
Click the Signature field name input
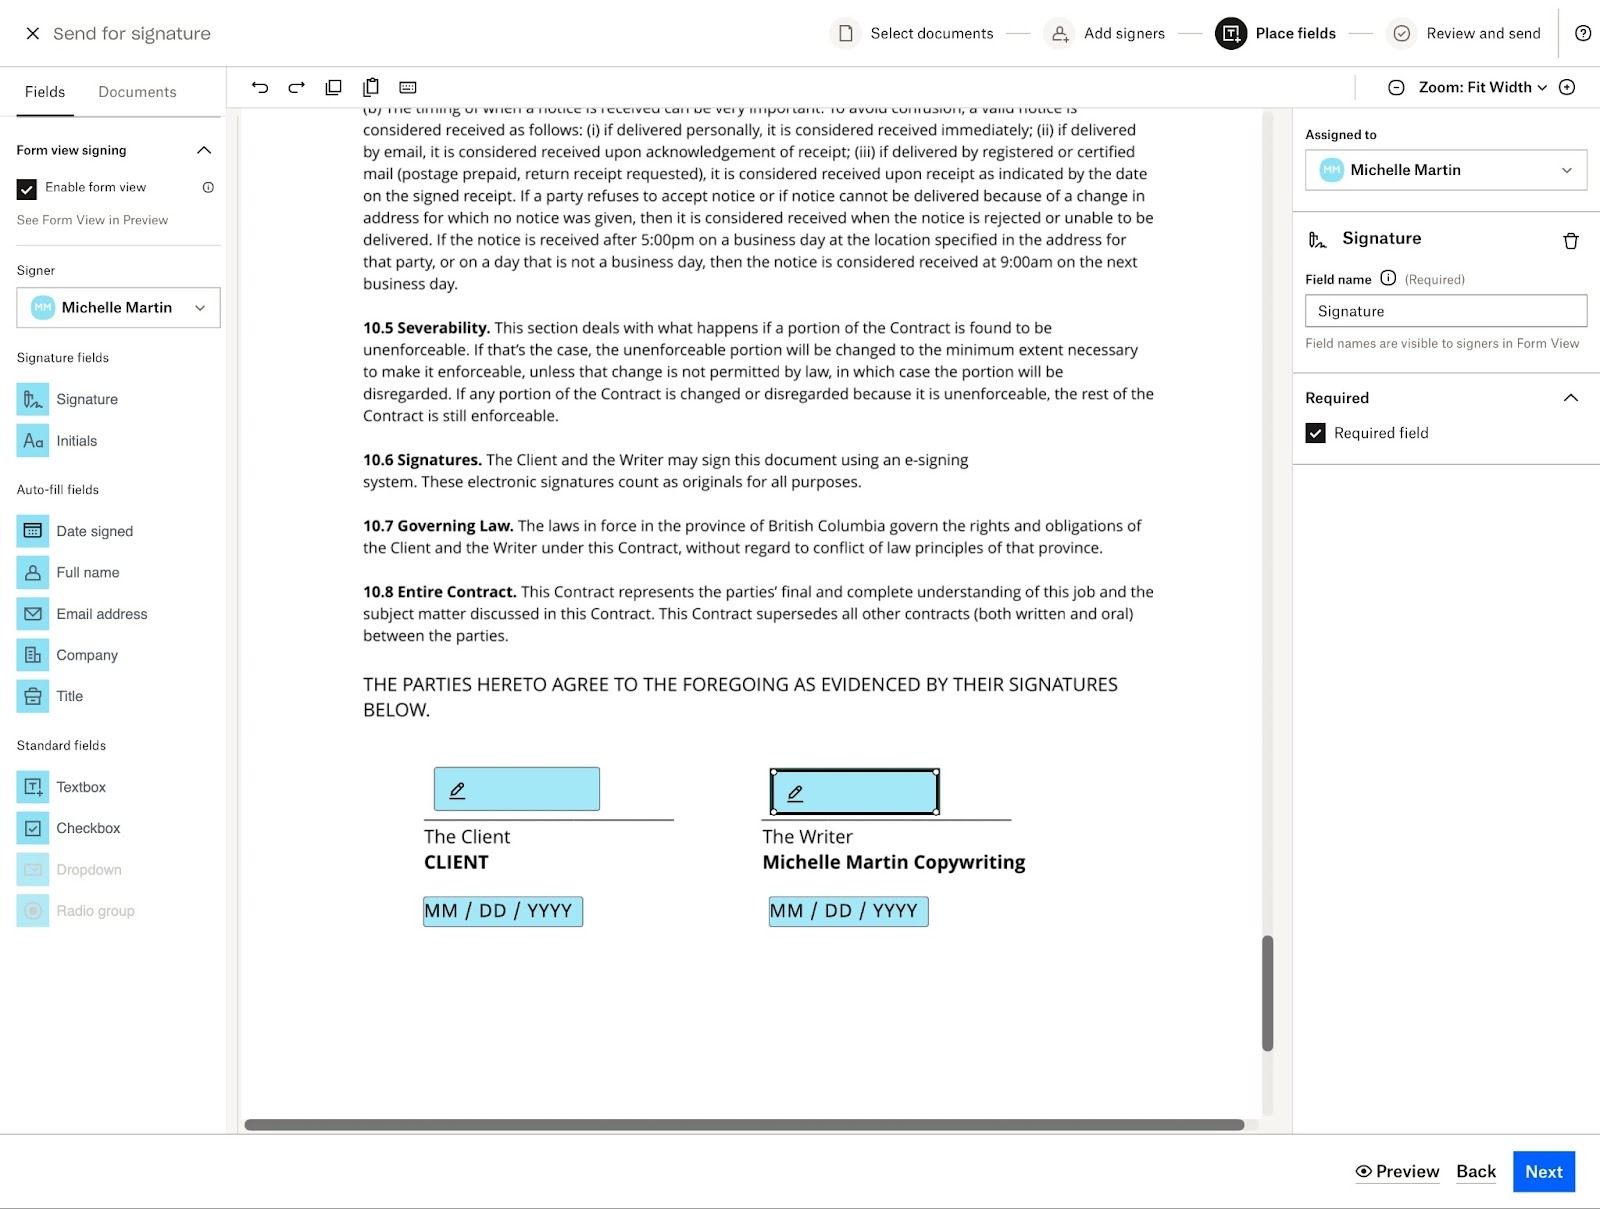coord(1445,311)
